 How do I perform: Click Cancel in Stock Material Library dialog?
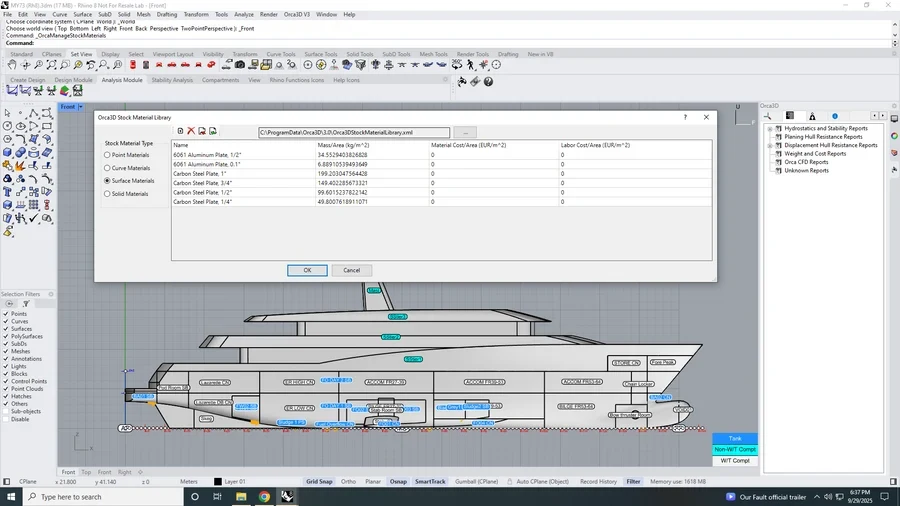click(351, 270)
